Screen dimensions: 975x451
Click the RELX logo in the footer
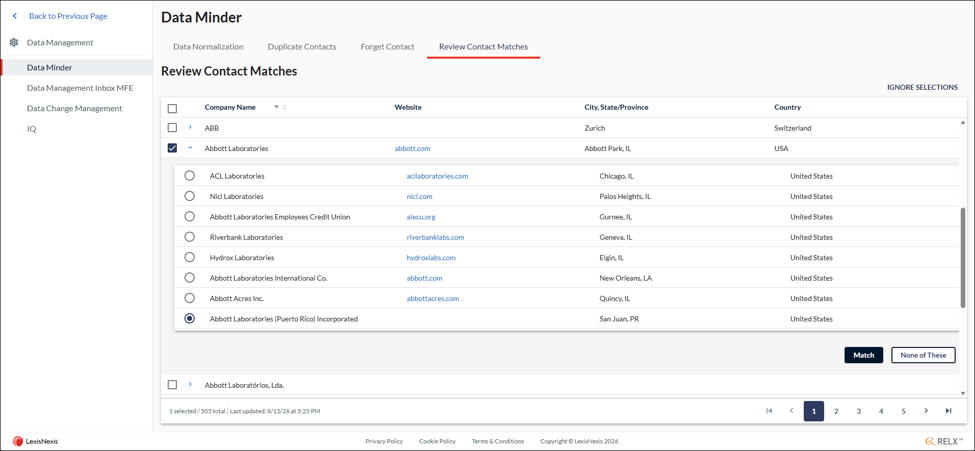click(944, 441)
